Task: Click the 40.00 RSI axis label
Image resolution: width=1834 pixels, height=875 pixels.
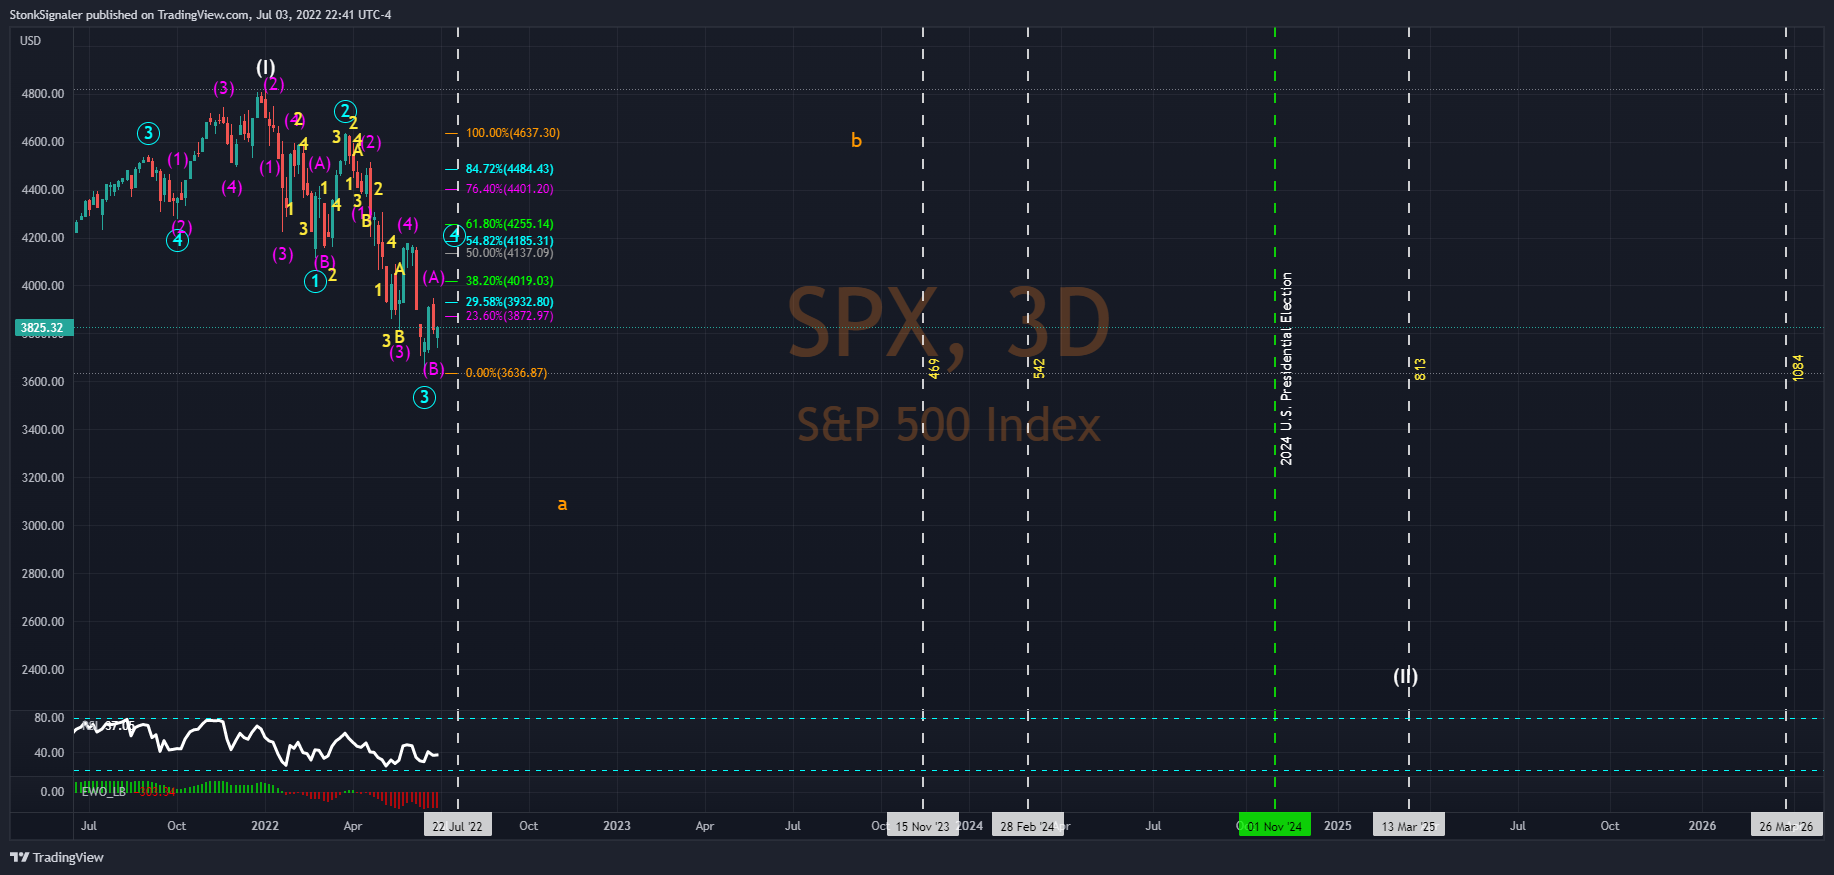Action: pos(49,753)
